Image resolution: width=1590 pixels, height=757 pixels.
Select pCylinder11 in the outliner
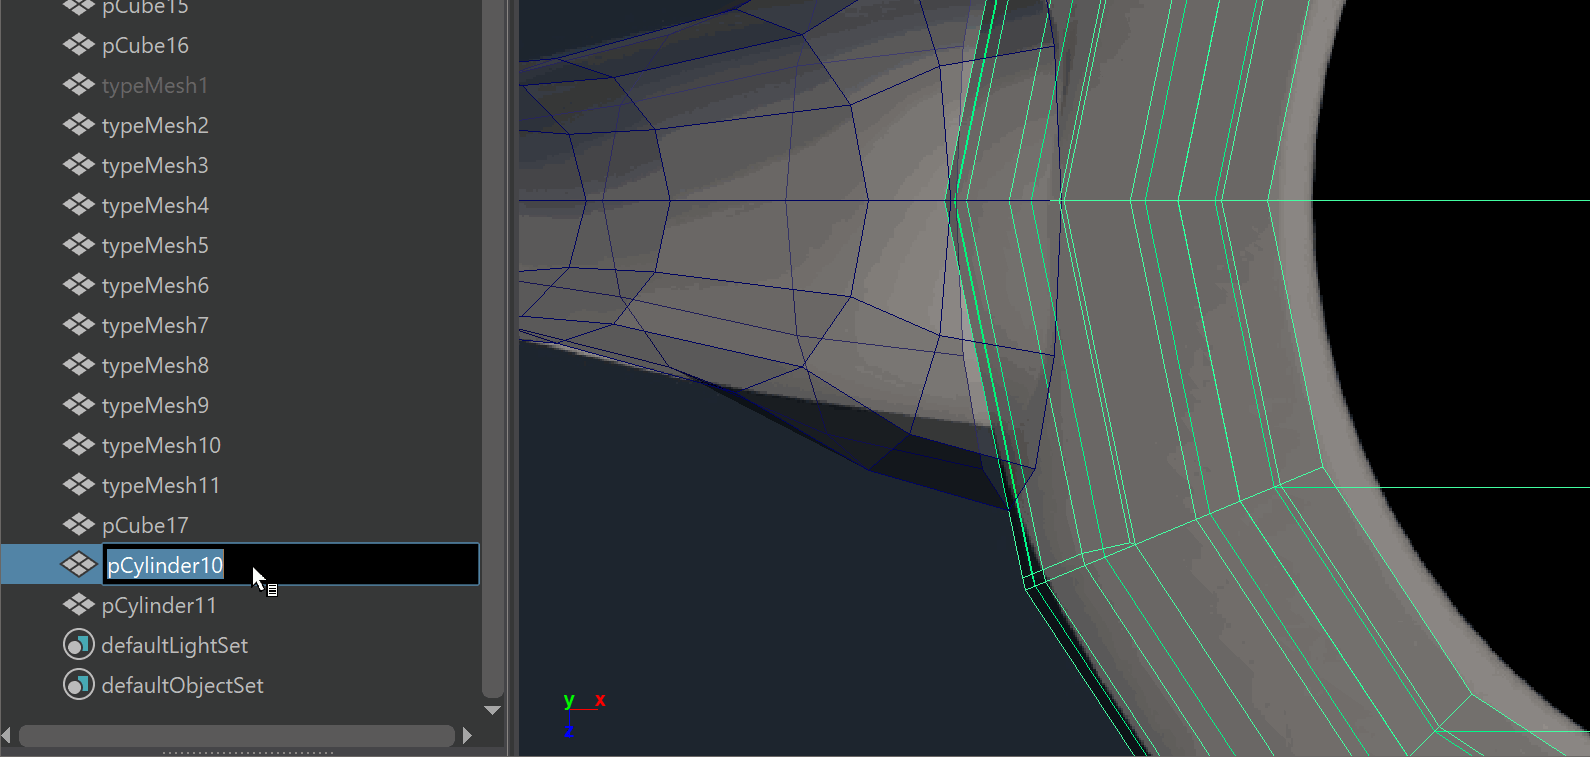(158, 605)
